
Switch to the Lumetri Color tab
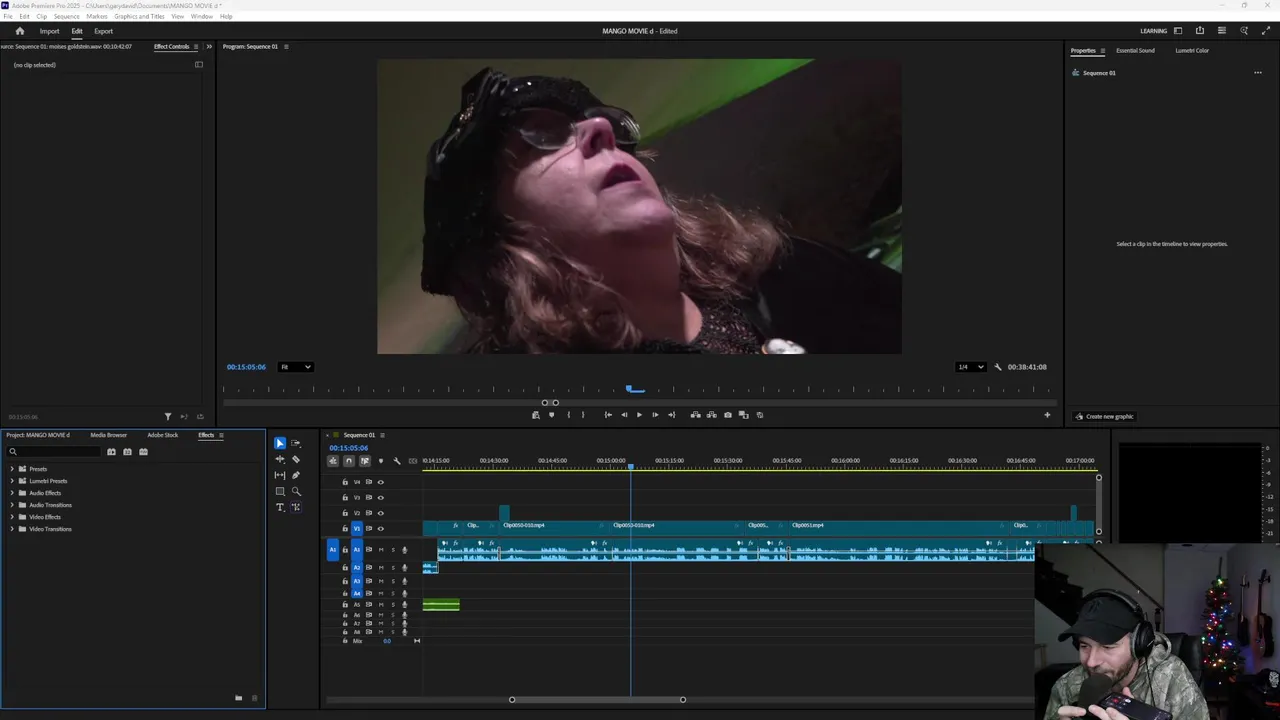pyautogui.click(x=1192, y=51)
